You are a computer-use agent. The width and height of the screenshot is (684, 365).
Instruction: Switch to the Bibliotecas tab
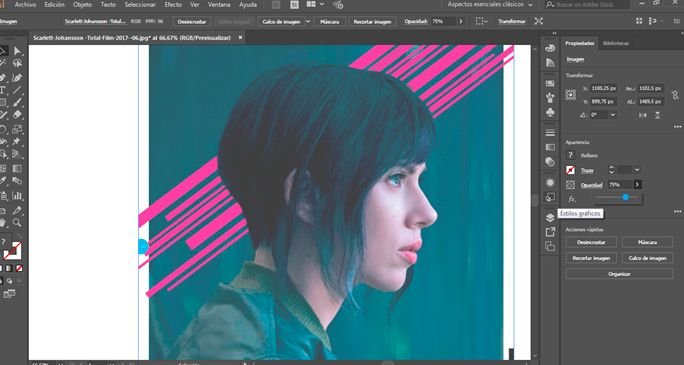(616, 43)
